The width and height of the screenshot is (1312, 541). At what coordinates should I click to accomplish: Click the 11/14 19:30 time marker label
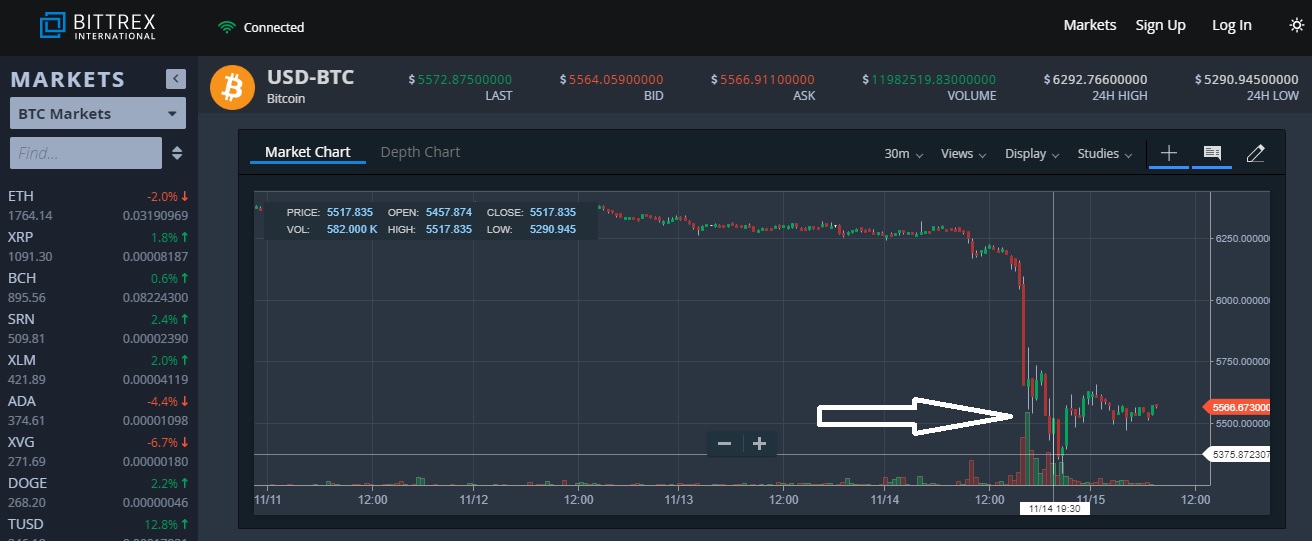click(1053, 508)
